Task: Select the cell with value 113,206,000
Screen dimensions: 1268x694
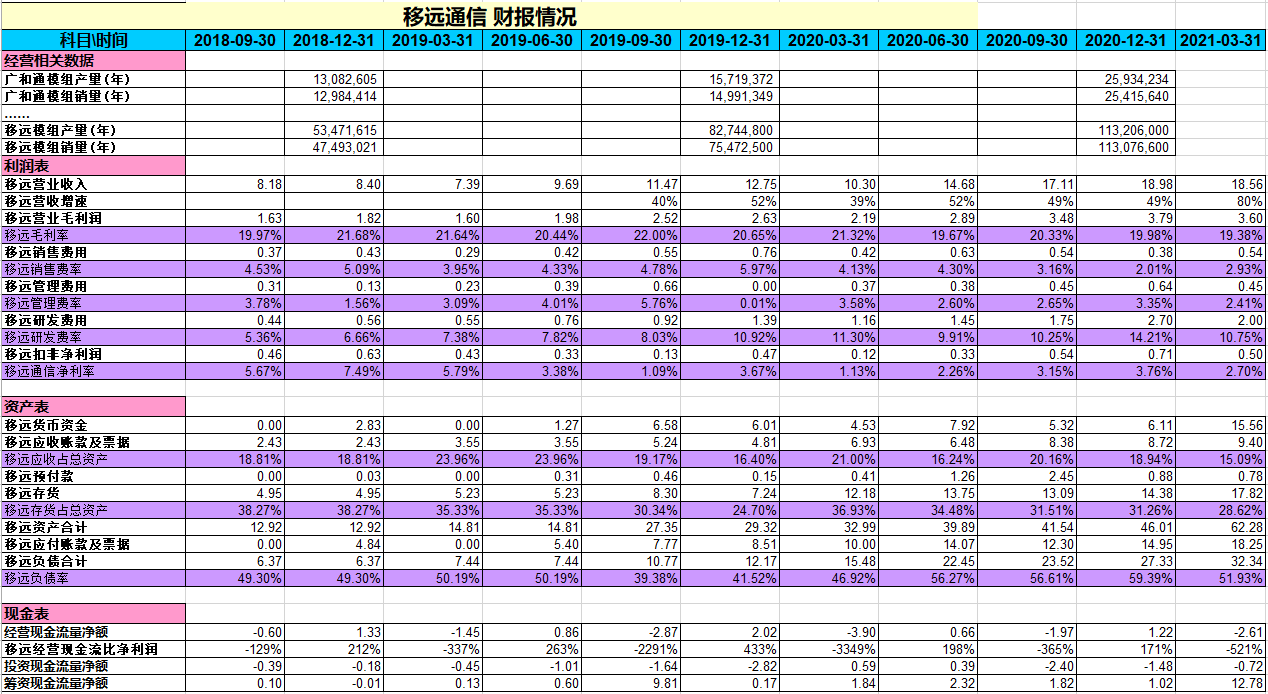Action: (1125, 130)
